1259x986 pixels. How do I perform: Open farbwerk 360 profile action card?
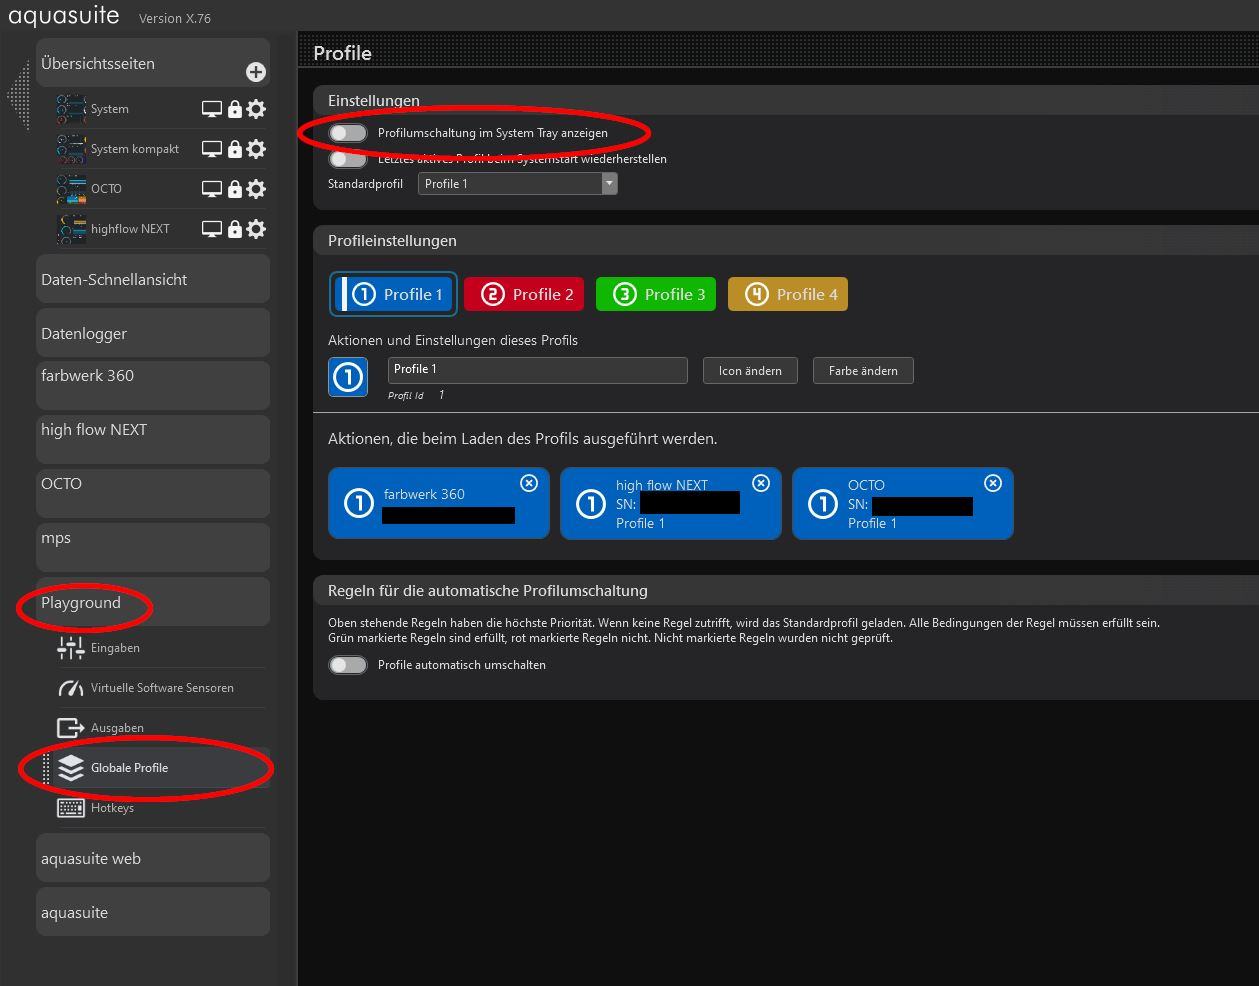pyautogui.click(x=439, y=503)
